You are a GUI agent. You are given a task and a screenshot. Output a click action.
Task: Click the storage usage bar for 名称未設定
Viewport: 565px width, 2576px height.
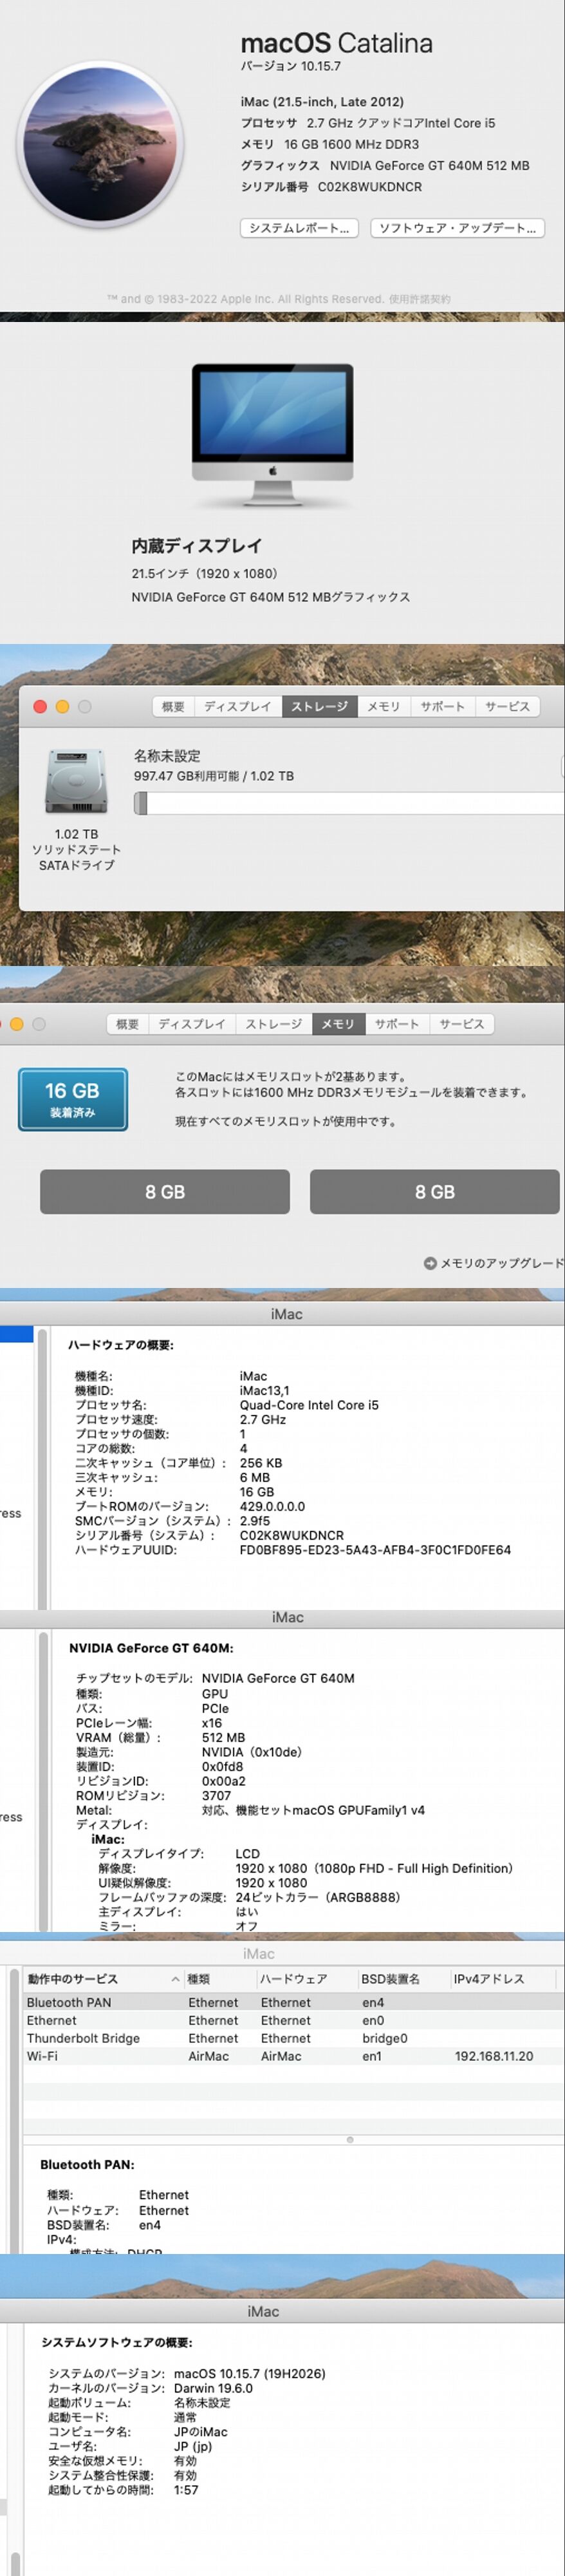[349, 802]
